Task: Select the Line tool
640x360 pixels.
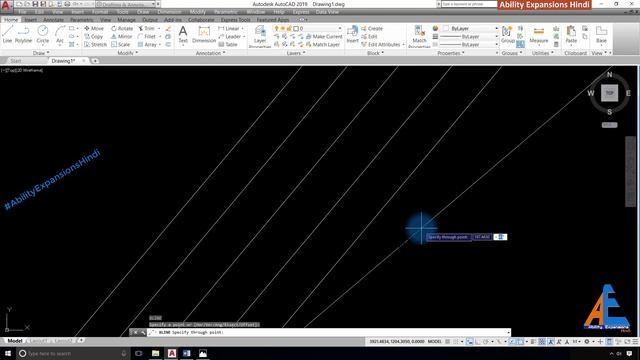Action: pos(7,34)
